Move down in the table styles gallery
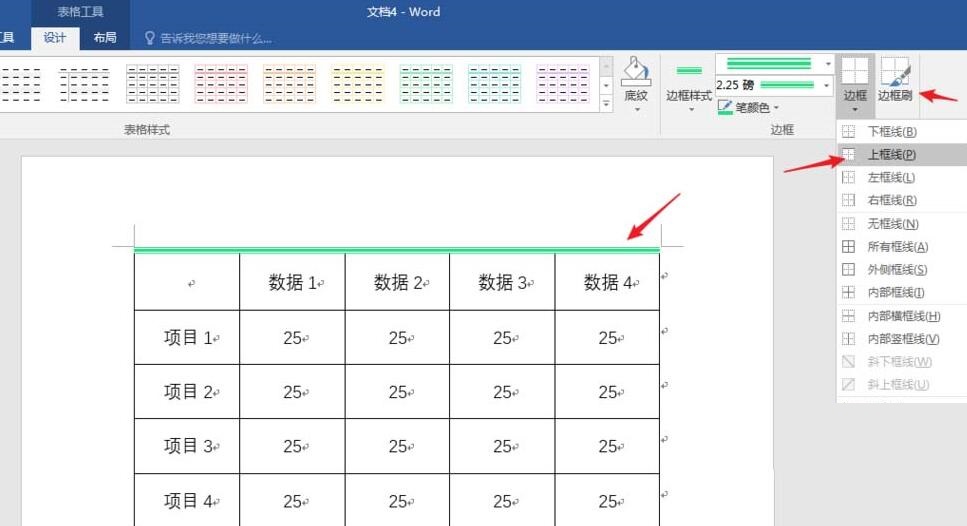Screen dimensions: 967x526 (606, 86)
